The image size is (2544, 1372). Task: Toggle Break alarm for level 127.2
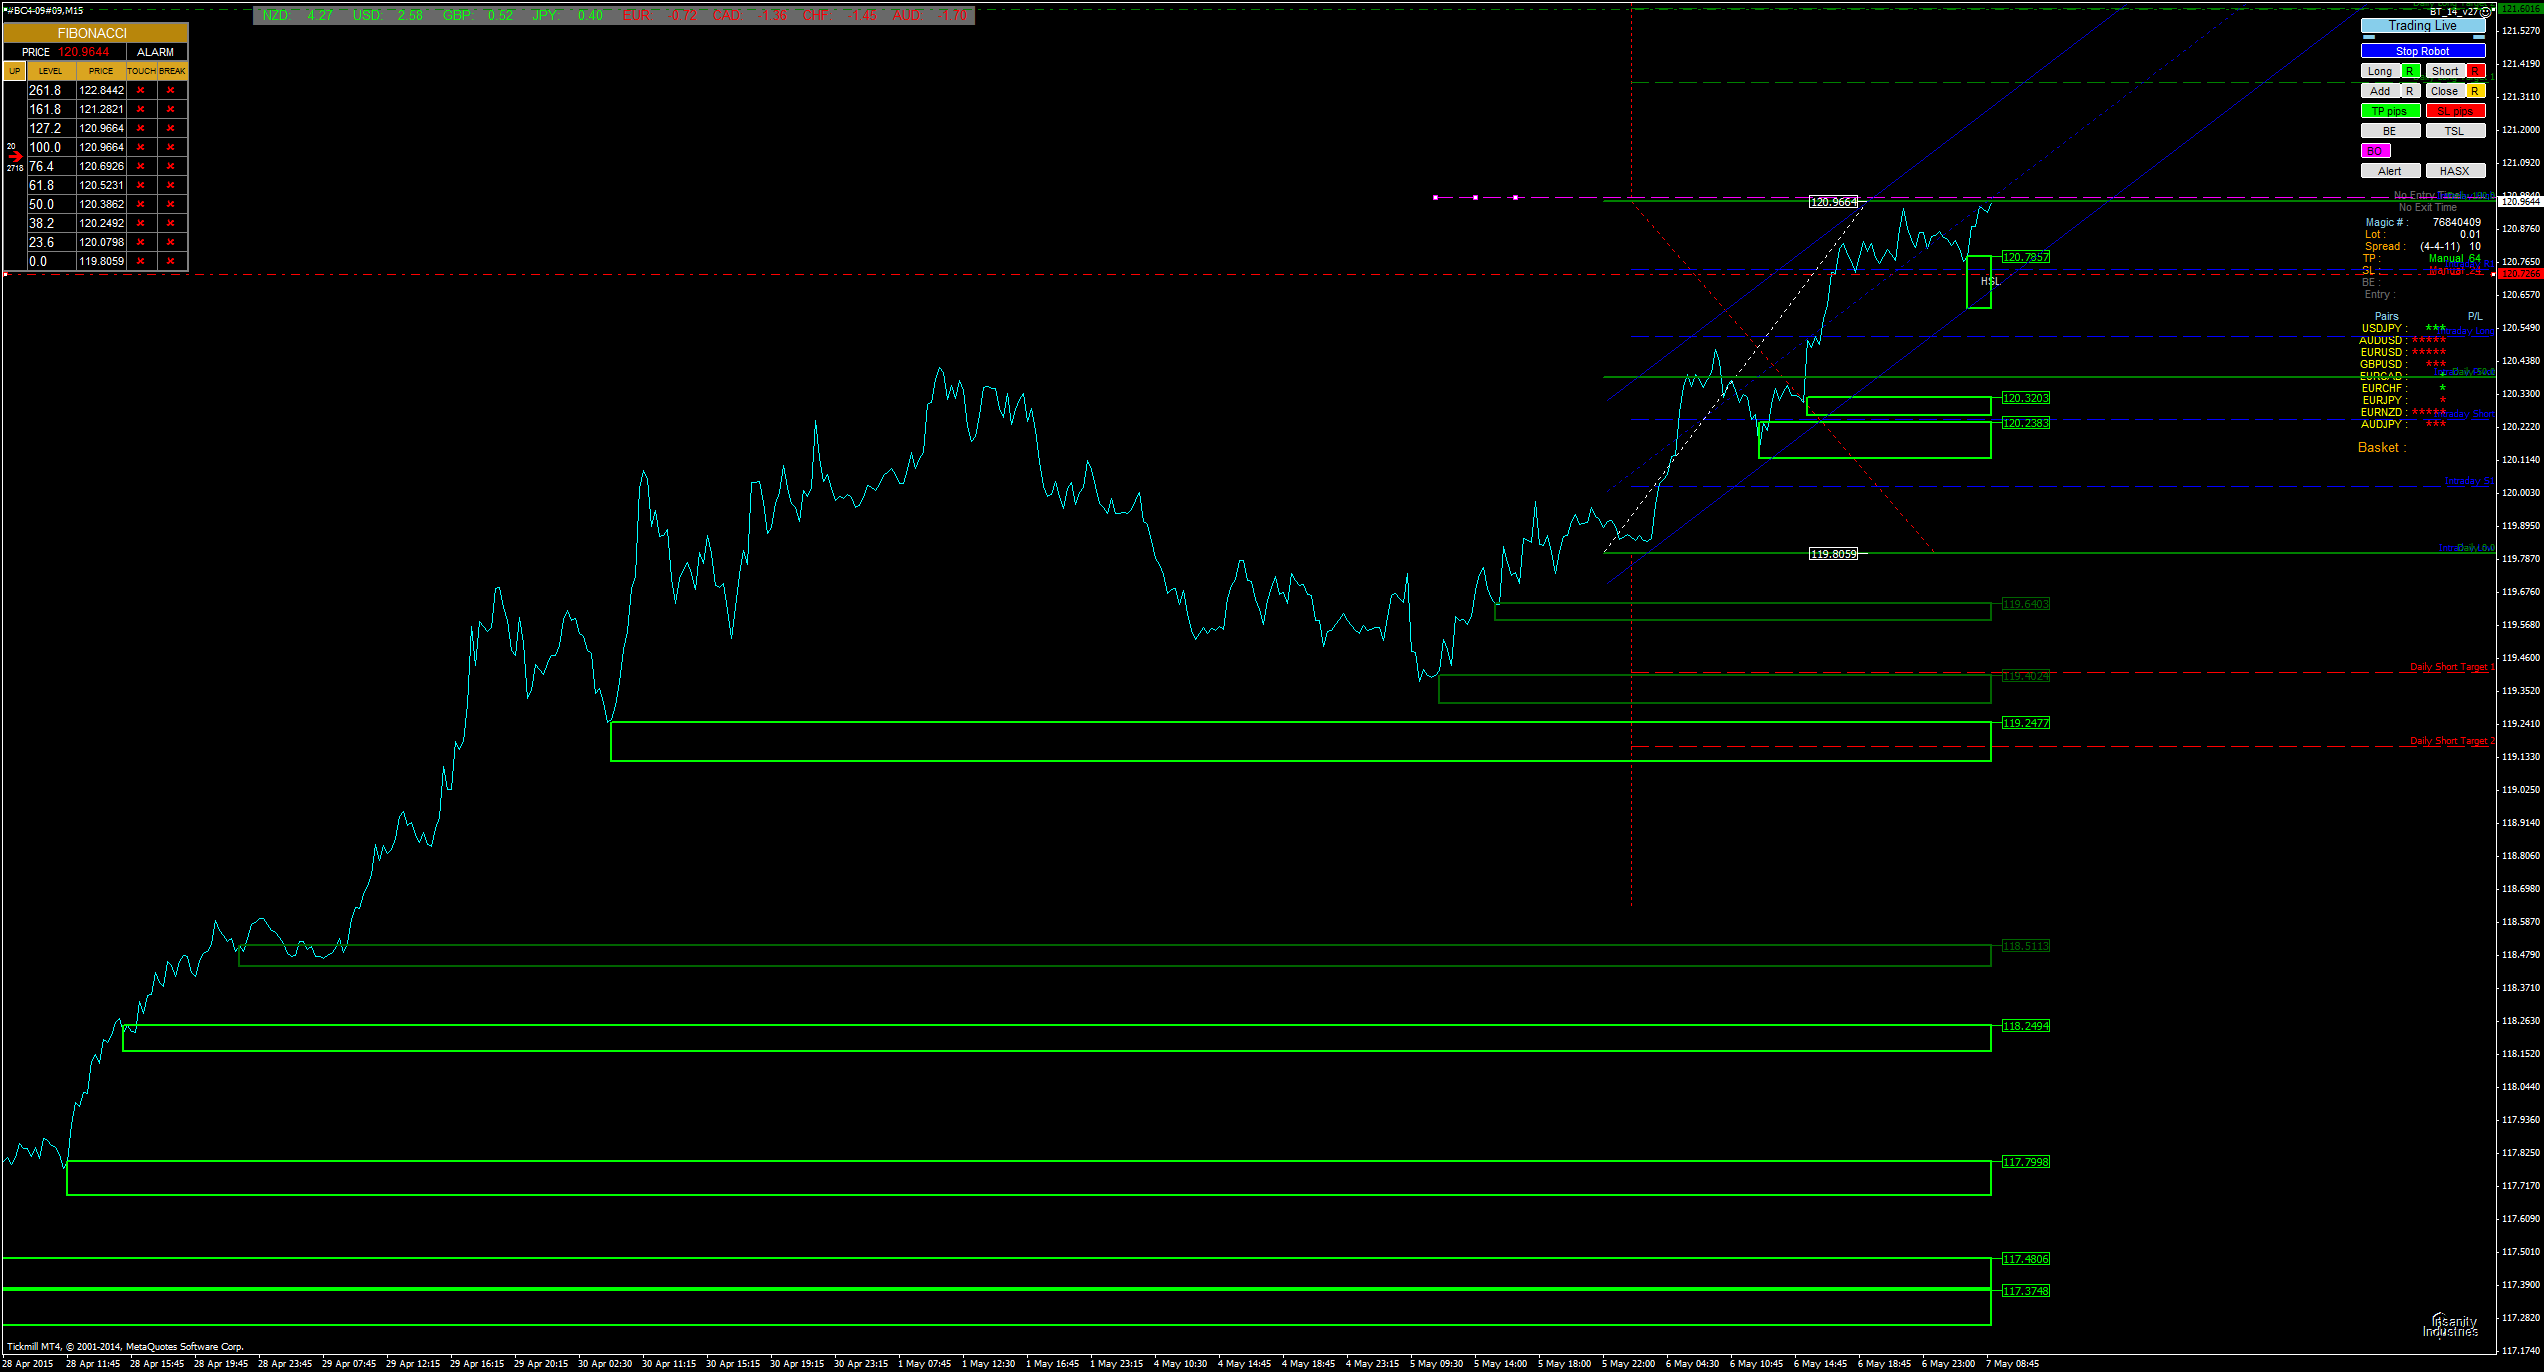pos(171,128)
